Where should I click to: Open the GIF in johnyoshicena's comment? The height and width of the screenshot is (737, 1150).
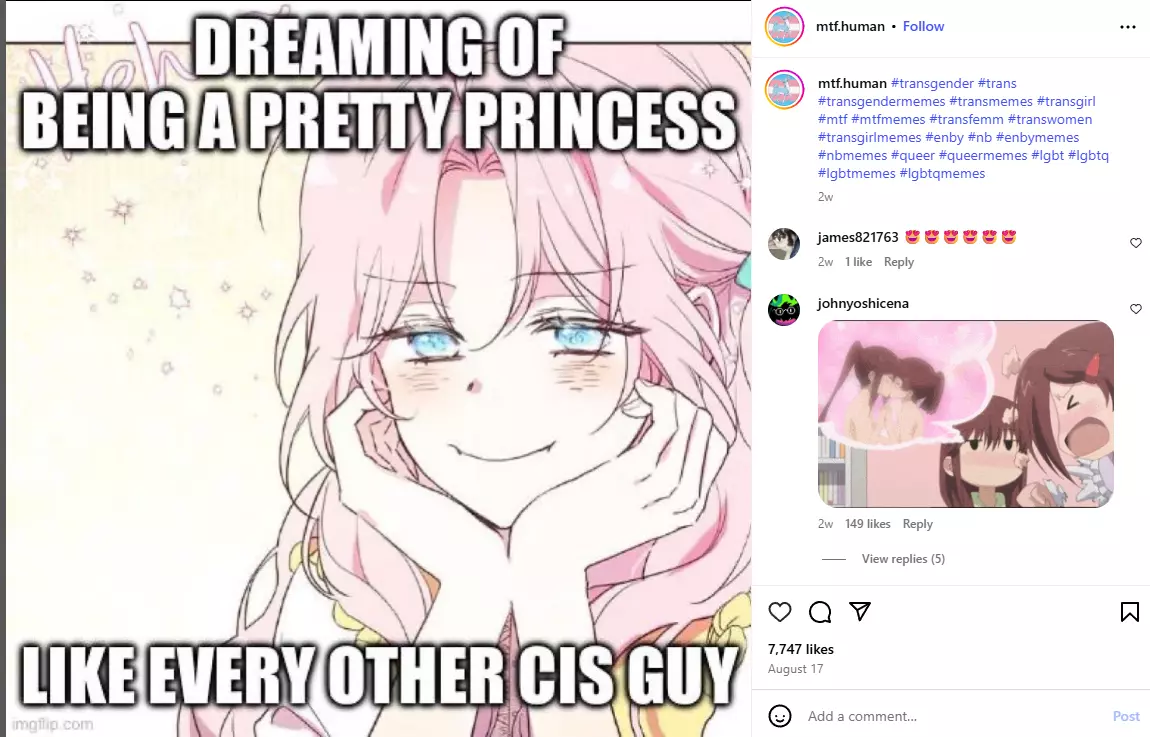pos(965,414)
